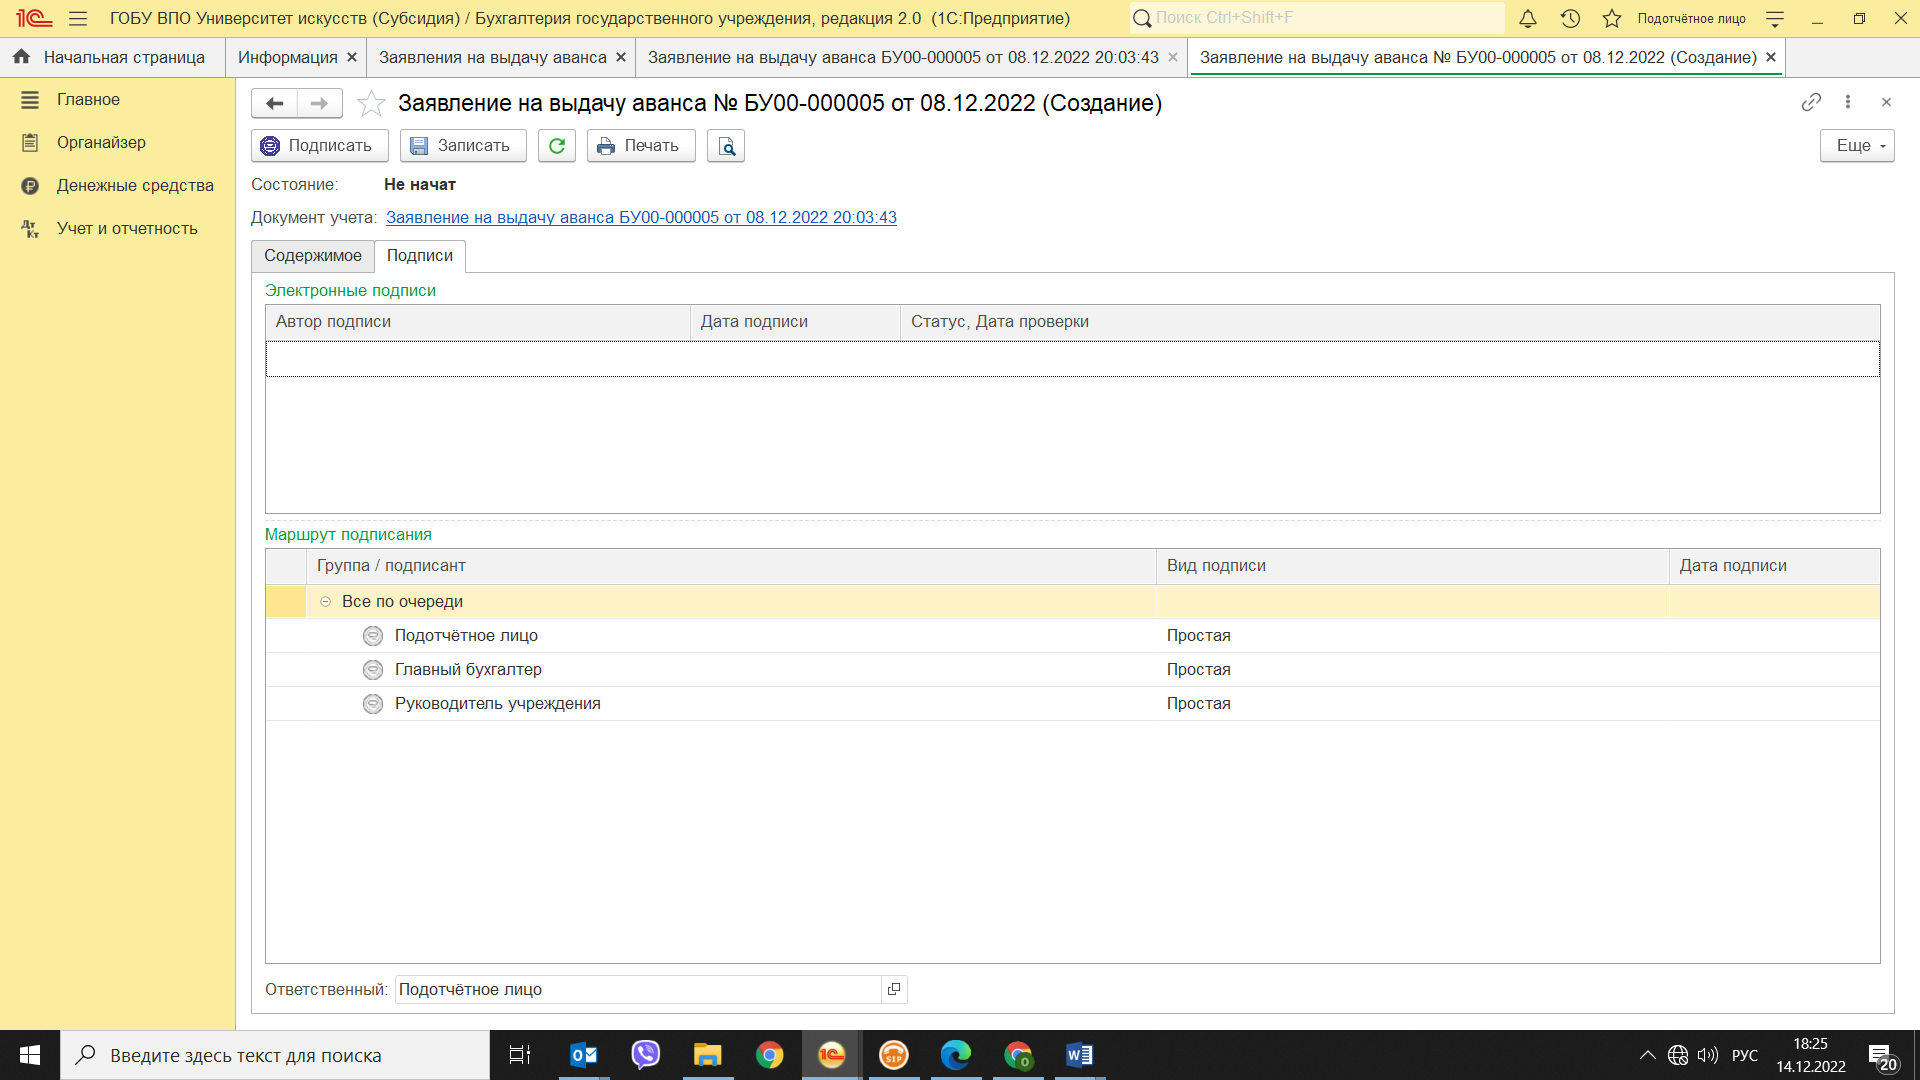Open the 'Заявления на выдачу аванса' tab
Image resolution: width=1920 pixels, height=1080 pixels.
[492, 58]
